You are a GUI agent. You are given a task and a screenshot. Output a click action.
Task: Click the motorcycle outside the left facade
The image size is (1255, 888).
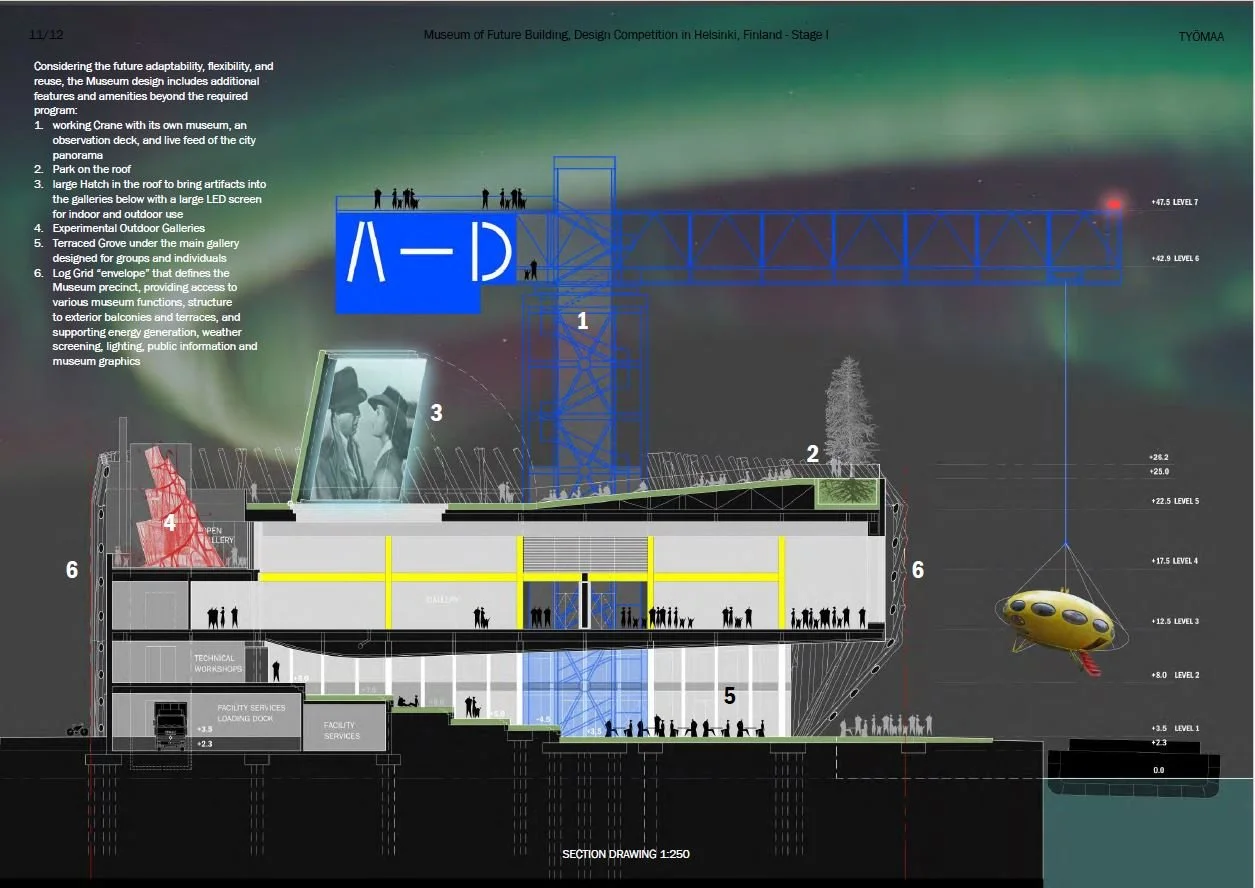77,730
